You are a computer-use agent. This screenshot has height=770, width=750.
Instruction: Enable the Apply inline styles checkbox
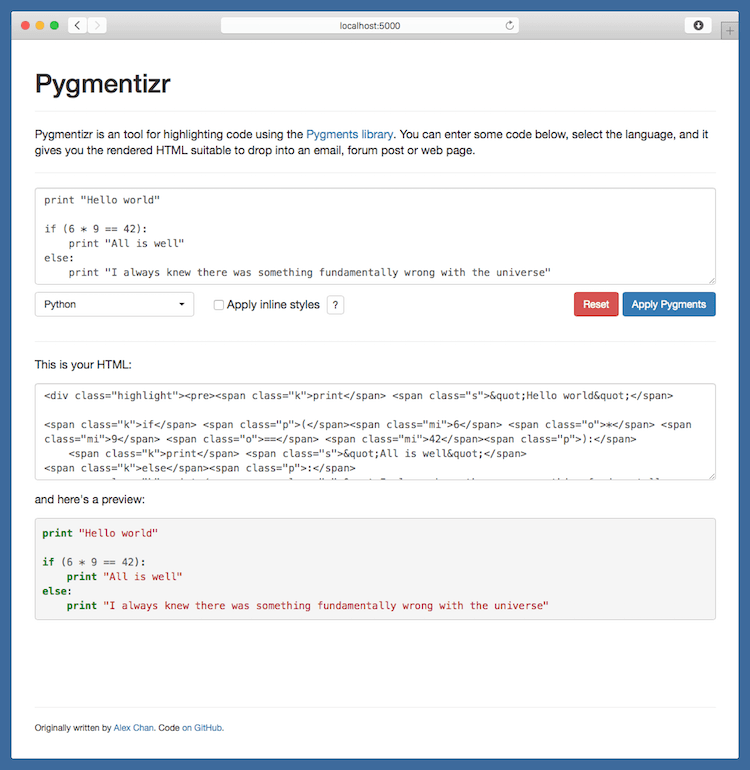click(x=219, y=305)
